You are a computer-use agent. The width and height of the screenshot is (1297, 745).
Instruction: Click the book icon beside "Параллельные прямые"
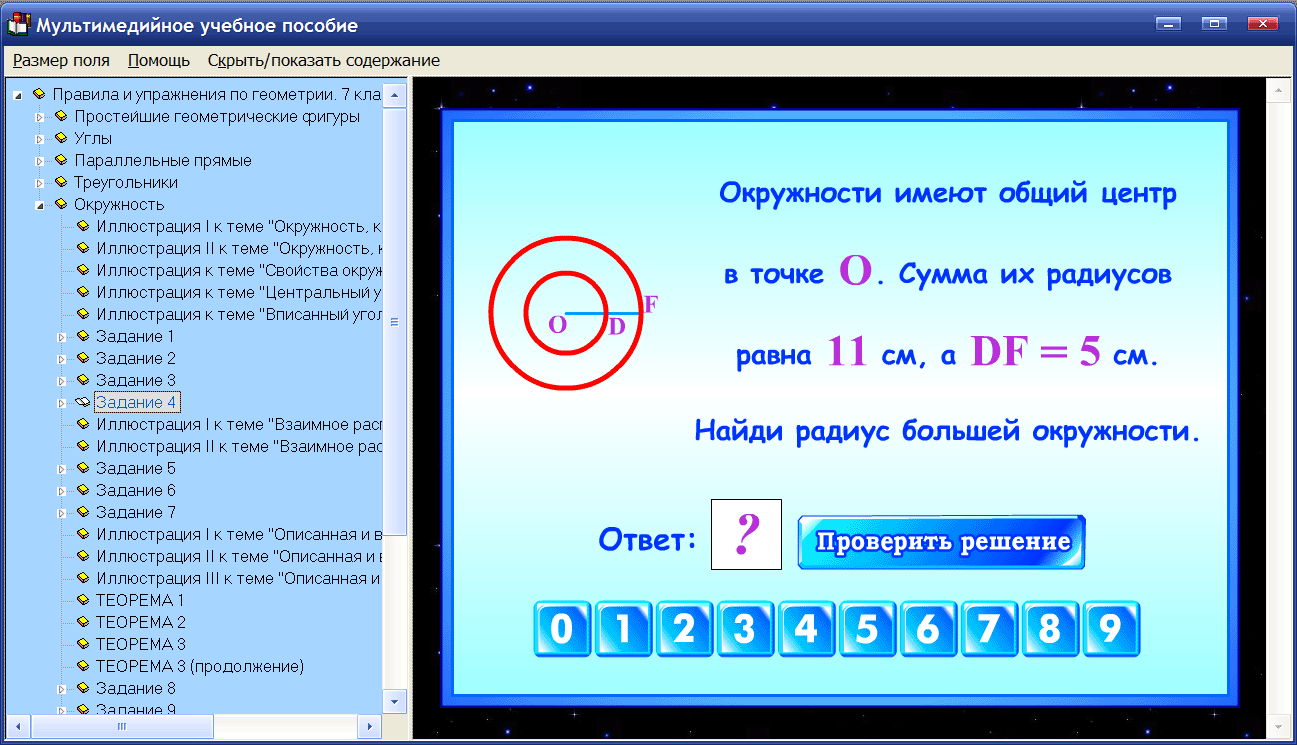click(x=61, y=160)
